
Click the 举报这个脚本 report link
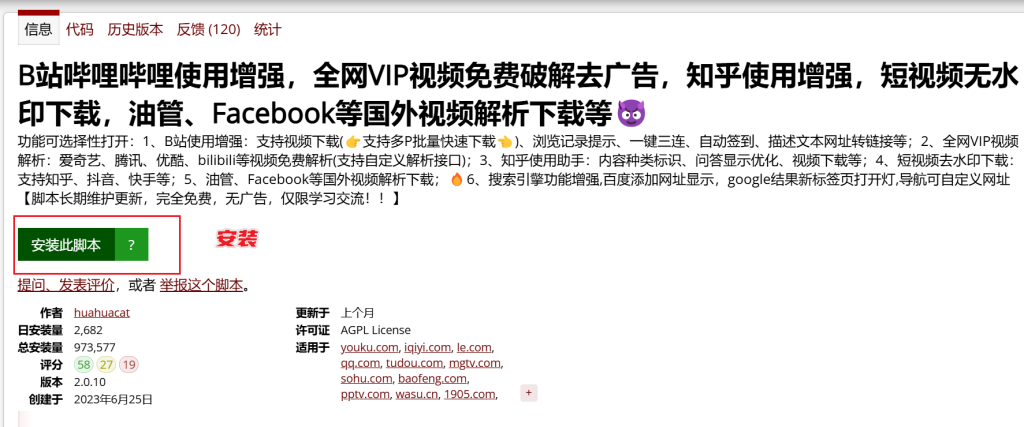[x=201, y=285]
